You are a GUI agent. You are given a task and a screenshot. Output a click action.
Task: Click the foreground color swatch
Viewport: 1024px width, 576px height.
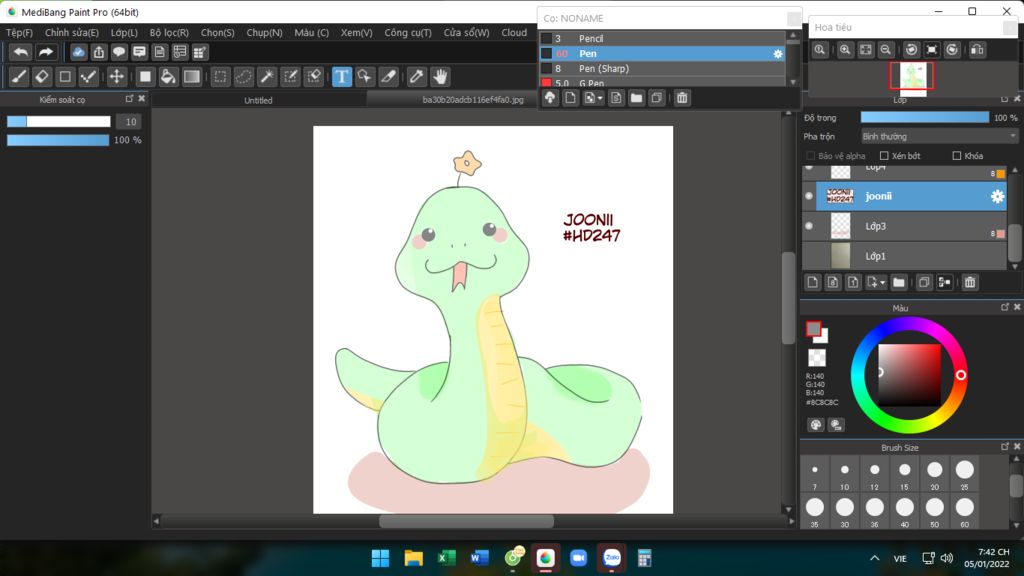point(814,329)
